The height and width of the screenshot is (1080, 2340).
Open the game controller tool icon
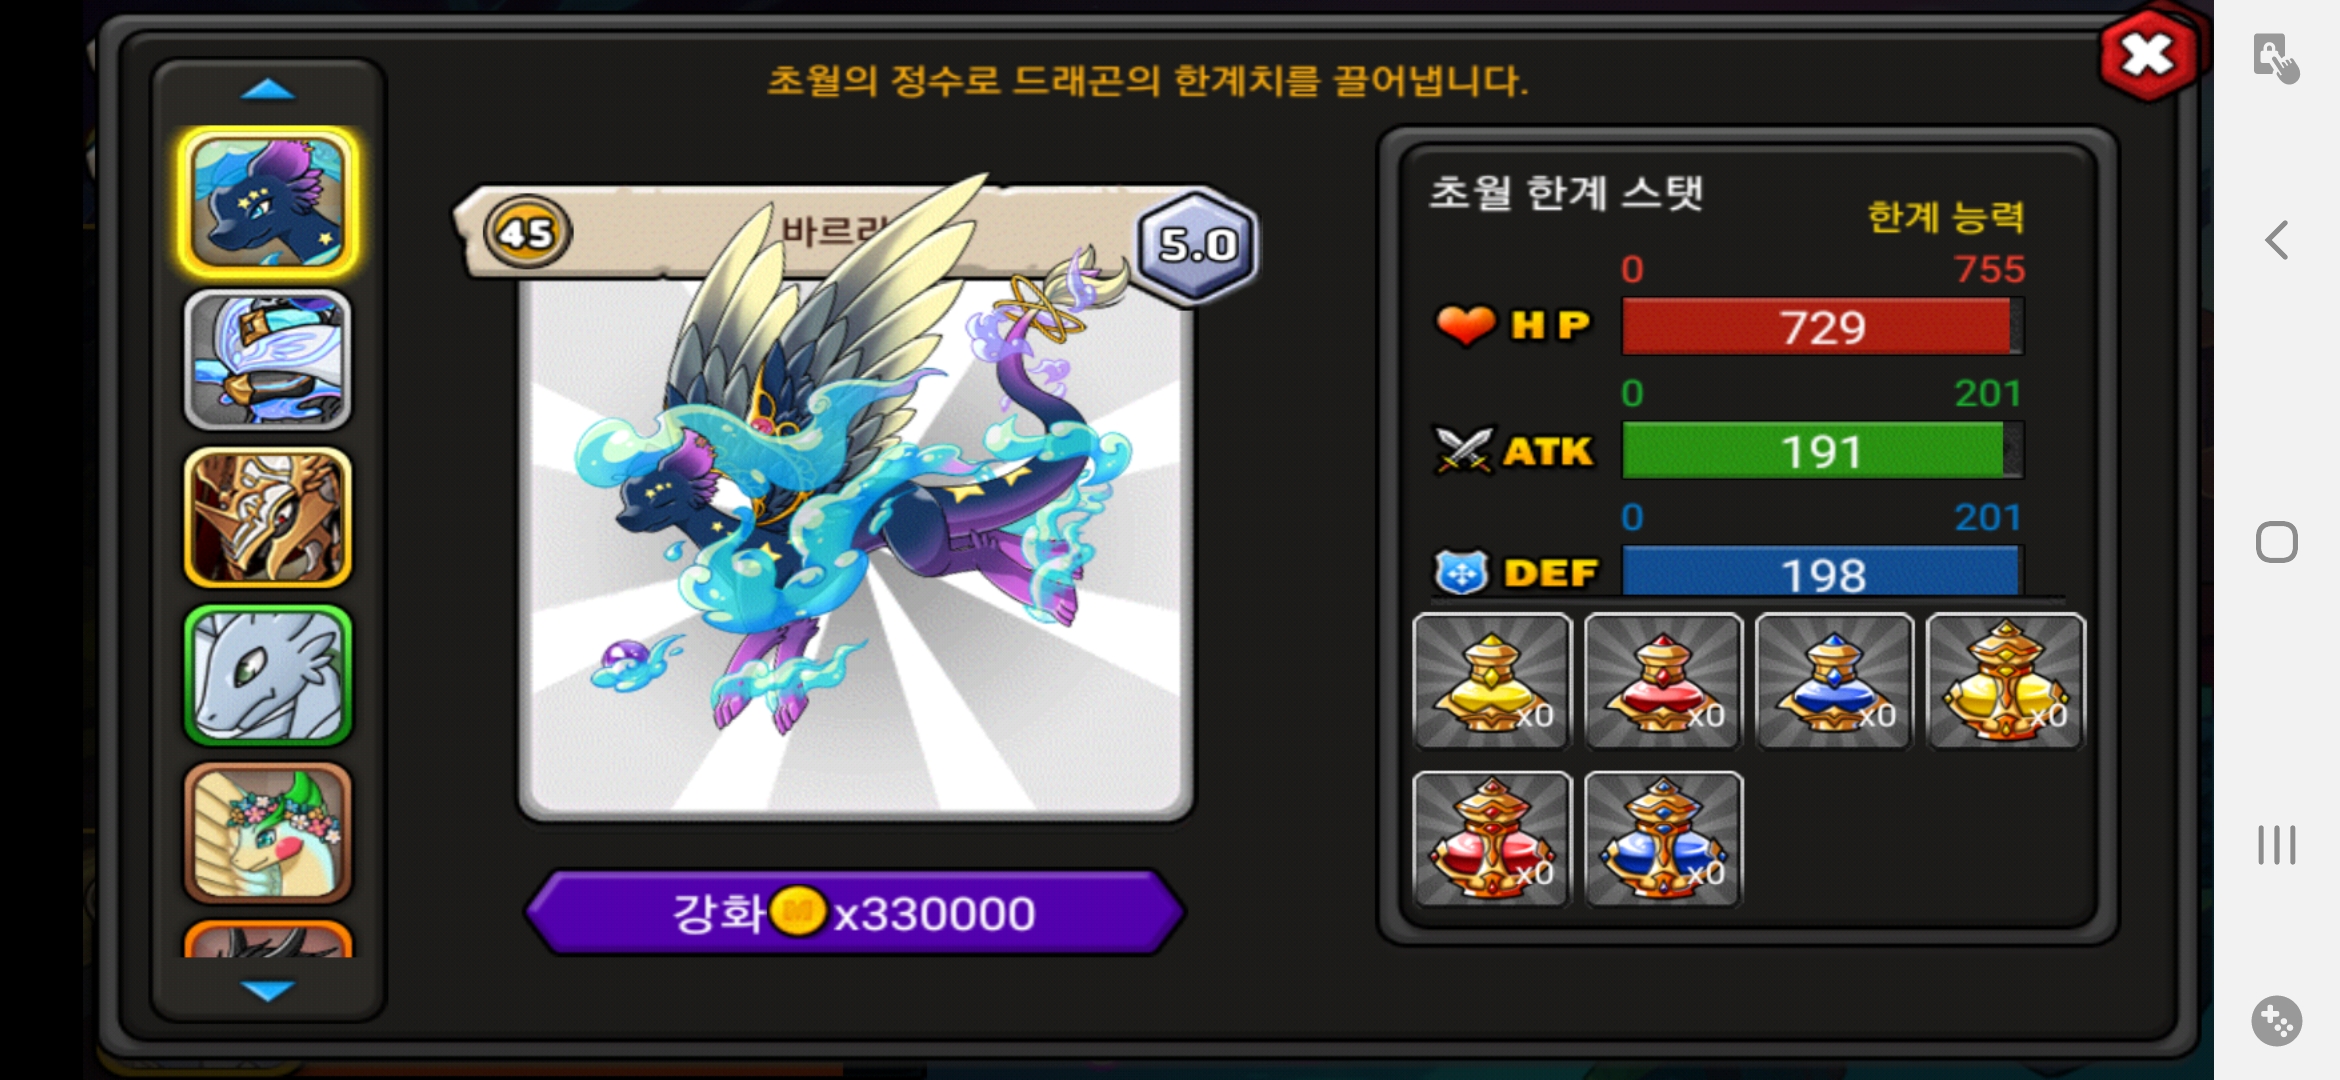tap(2277, 1021)
